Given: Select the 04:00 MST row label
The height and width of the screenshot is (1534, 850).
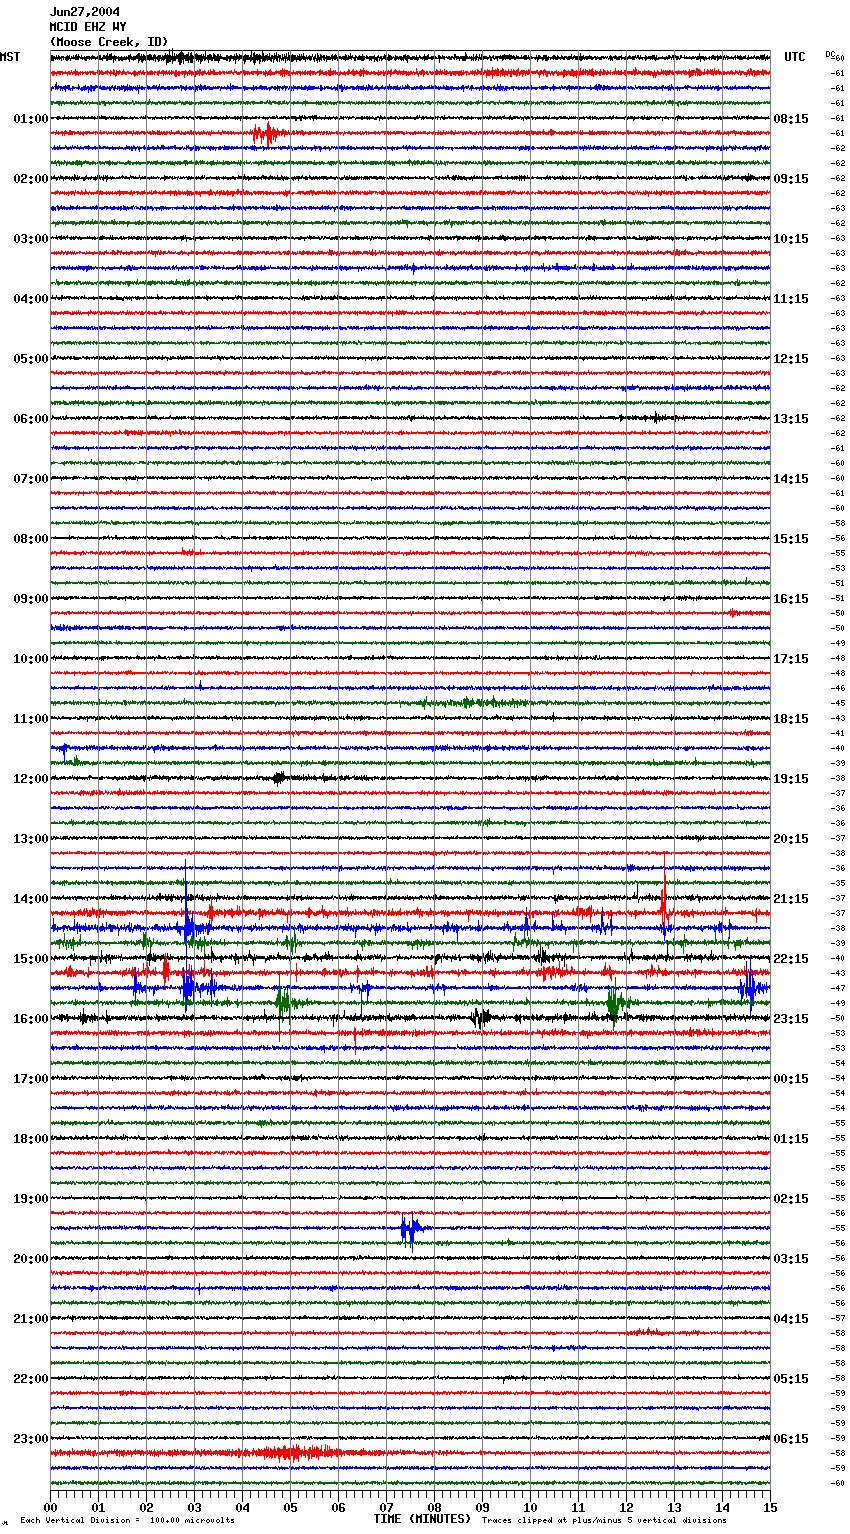Looking at the screenshot, I should 31,299.
